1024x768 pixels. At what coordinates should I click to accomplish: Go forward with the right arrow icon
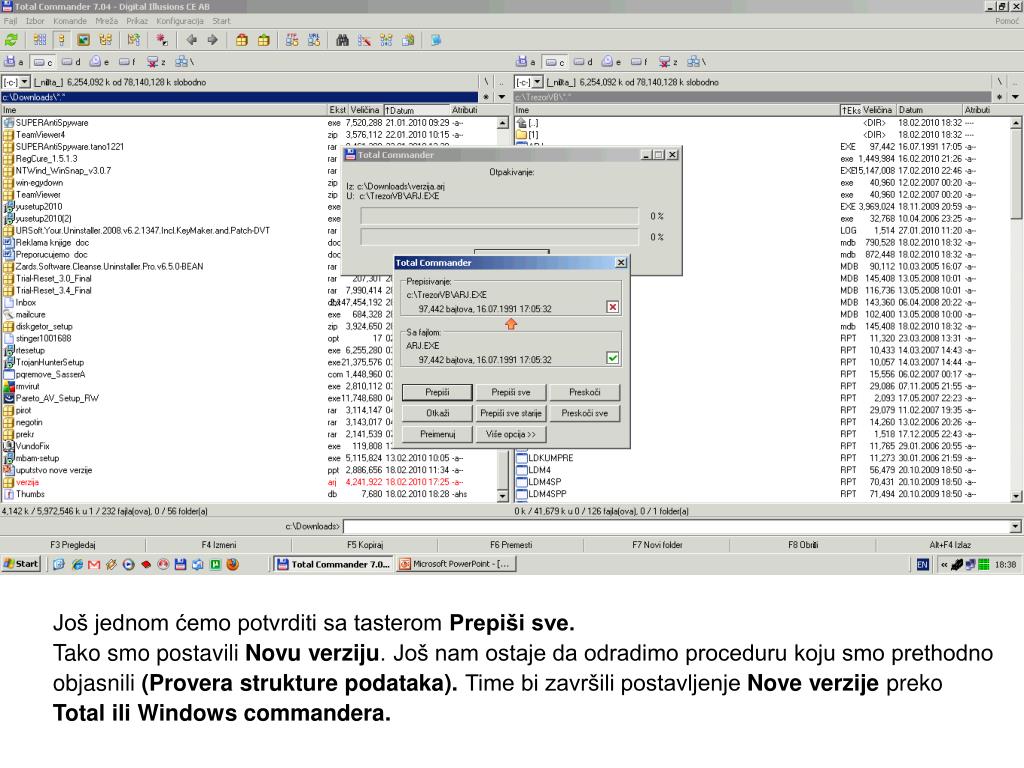[213, 40]
